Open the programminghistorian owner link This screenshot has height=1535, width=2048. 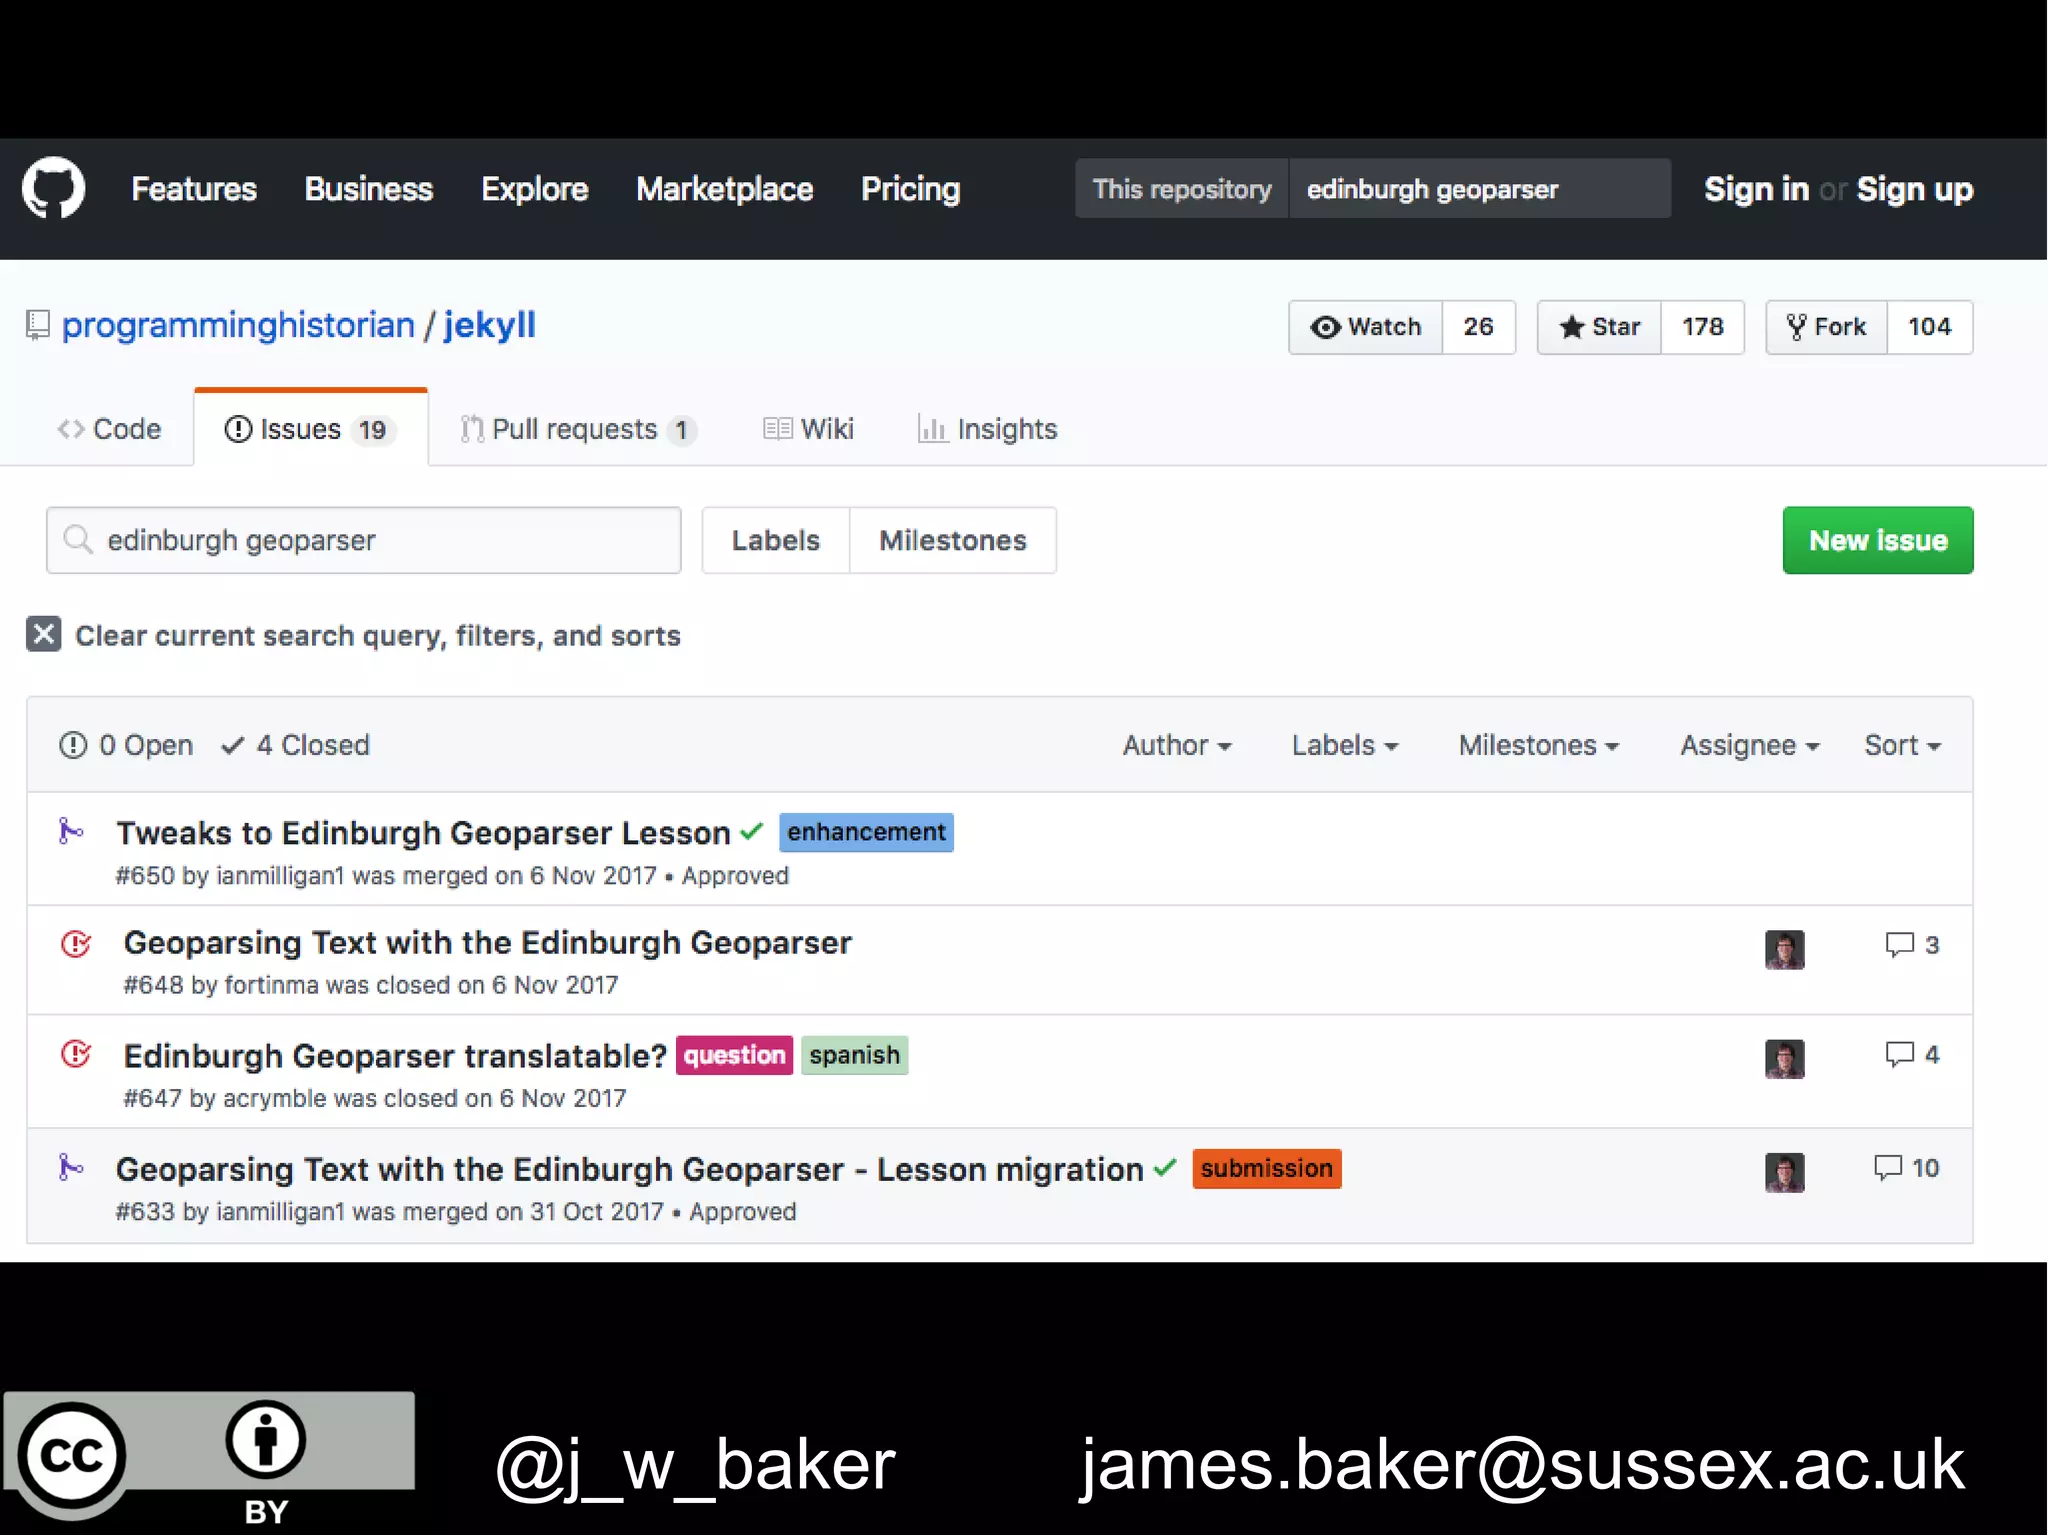[238, 325]
